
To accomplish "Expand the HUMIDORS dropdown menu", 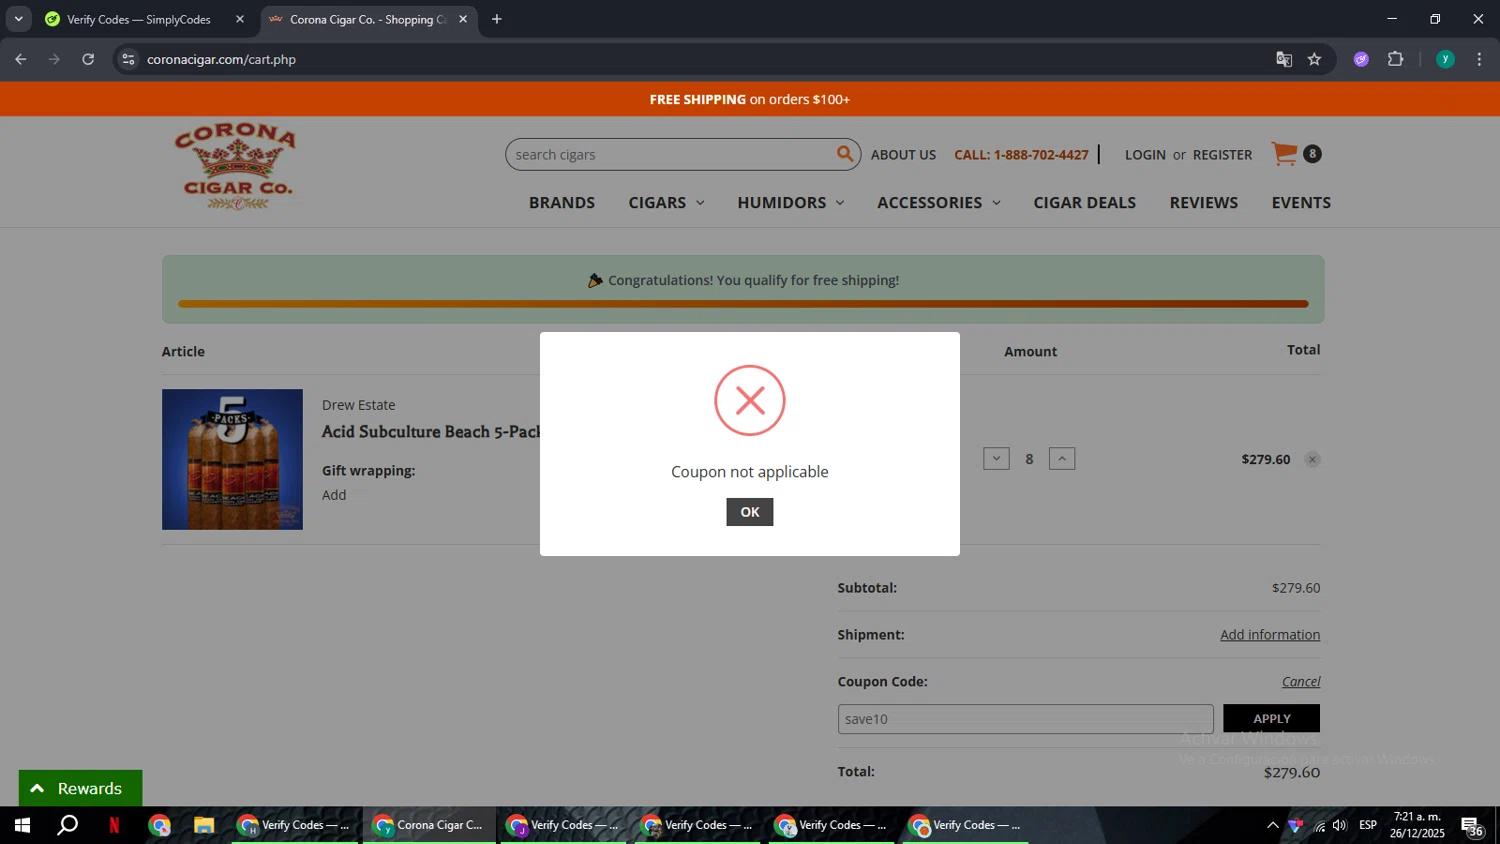I will click(x=790, y=203).
